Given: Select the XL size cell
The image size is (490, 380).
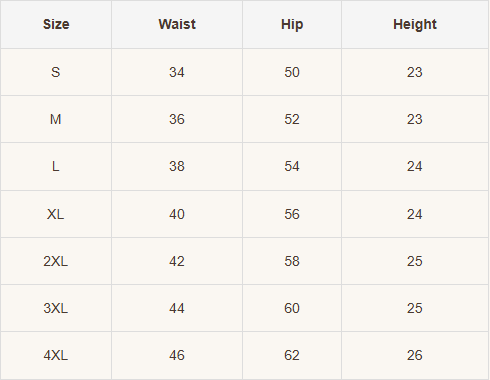Looking at the screenshot, I should [56, 214].
